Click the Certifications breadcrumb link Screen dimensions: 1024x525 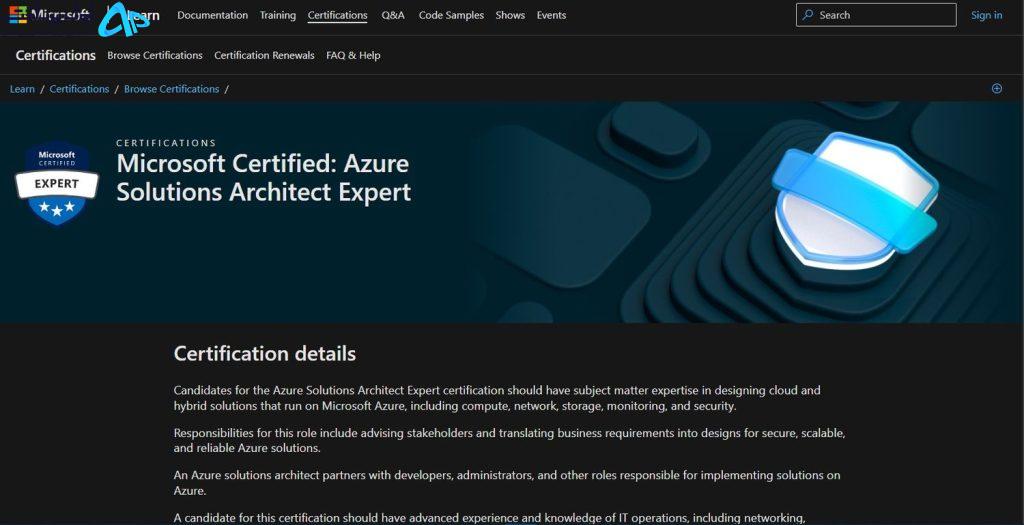point(79,89)
